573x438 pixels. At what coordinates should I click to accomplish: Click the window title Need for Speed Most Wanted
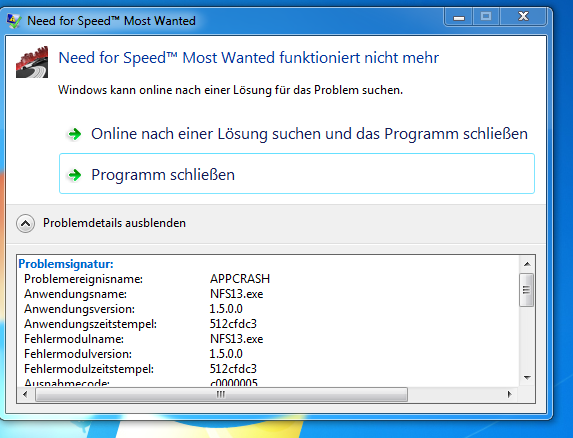pos(111,21)
